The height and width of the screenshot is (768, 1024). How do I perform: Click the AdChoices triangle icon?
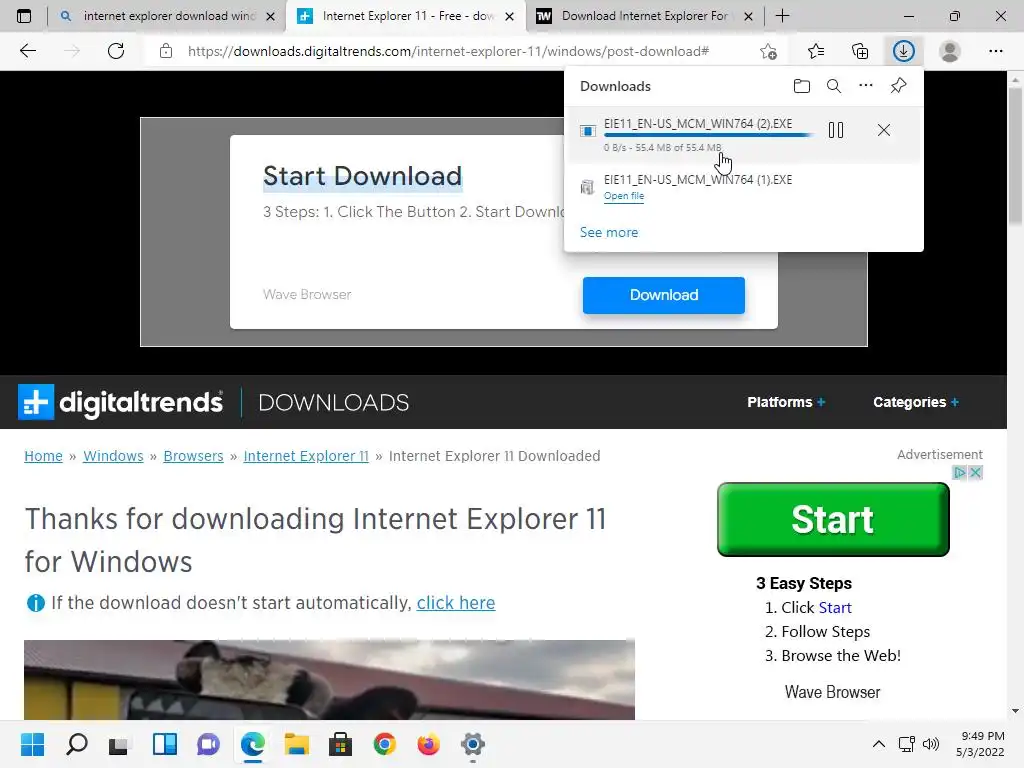pyautogui.click(x=959, y=472)
